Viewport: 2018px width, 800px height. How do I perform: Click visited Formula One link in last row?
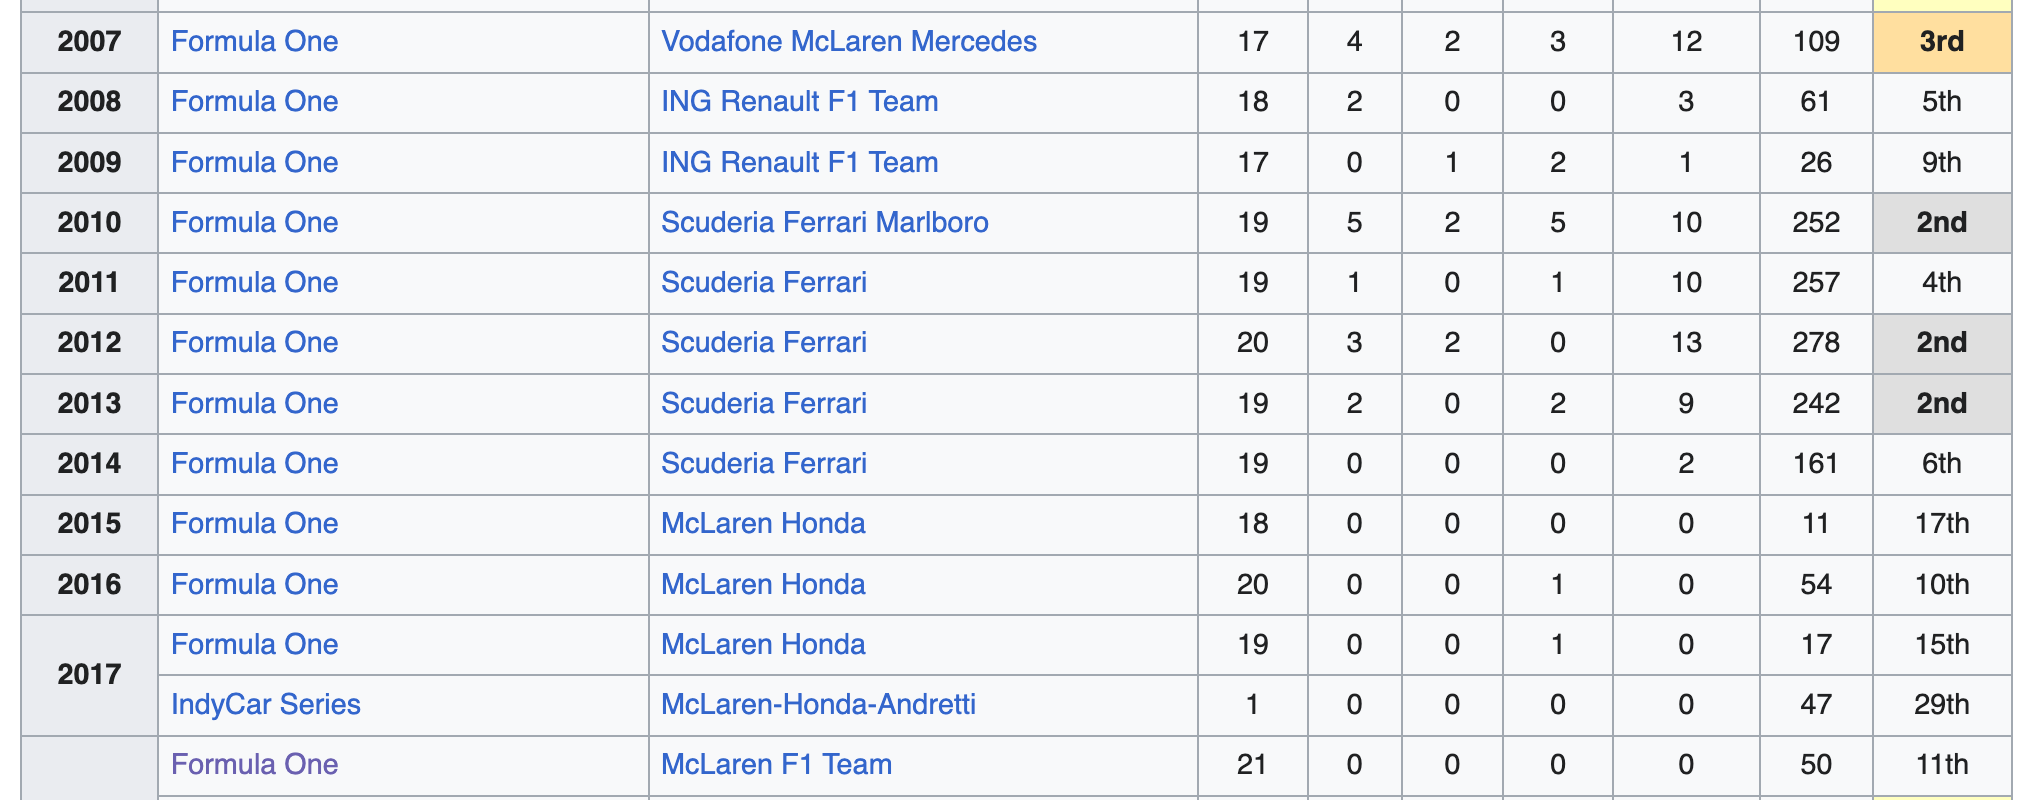coord(254,764)
